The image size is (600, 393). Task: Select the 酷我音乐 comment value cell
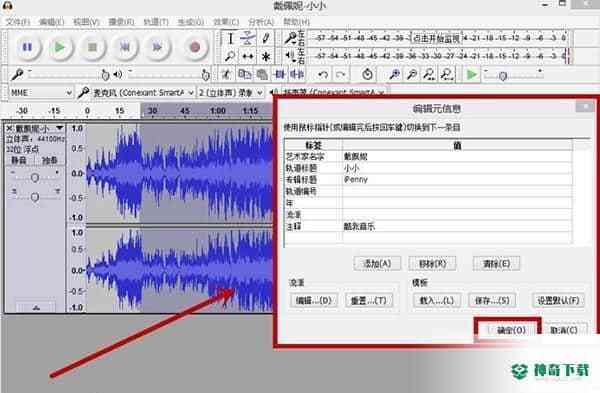point(457,227)
